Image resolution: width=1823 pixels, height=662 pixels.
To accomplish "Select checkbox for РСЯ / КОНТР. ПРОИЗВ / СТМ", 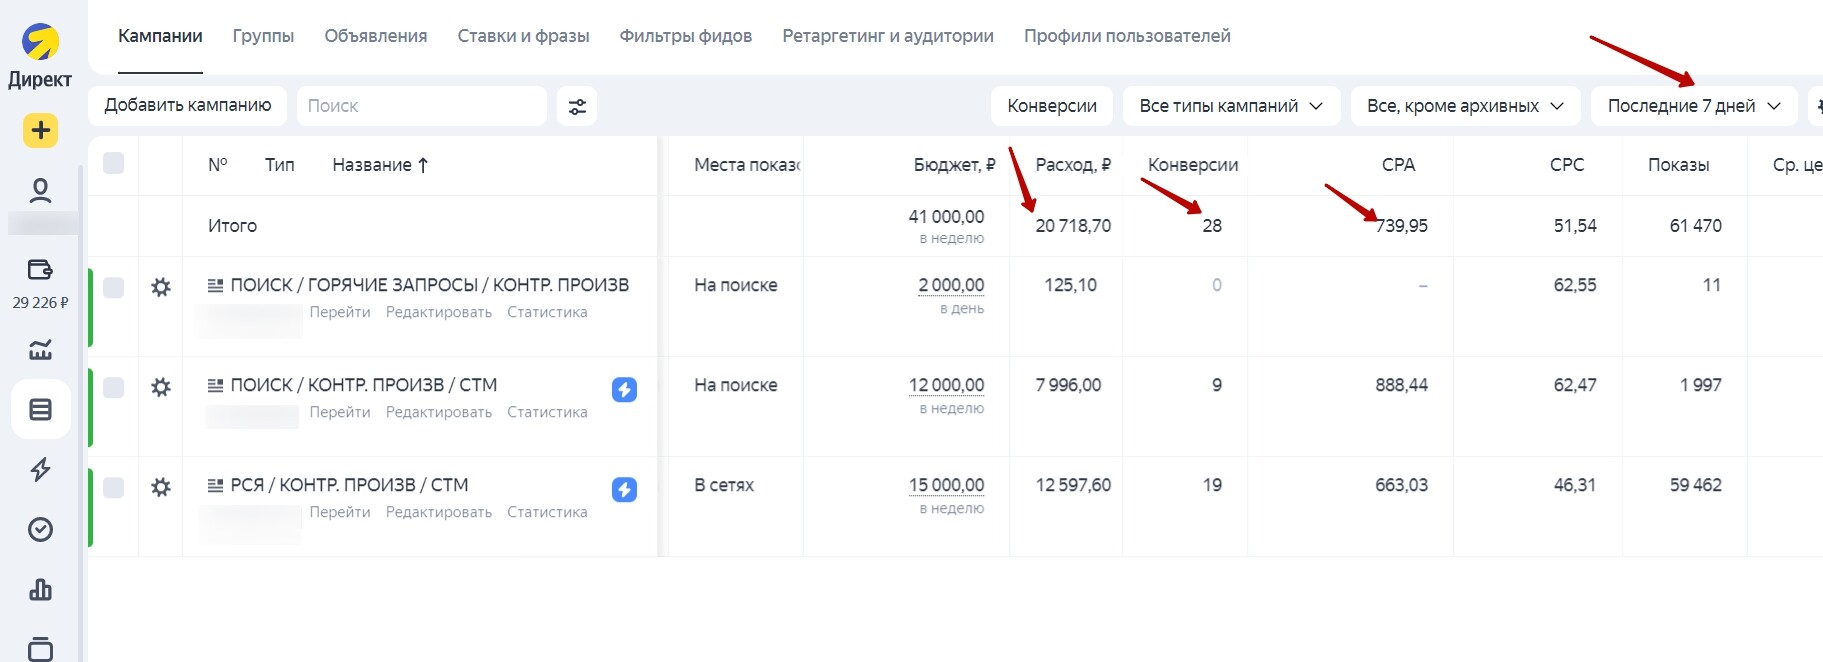I will (114, 488).
